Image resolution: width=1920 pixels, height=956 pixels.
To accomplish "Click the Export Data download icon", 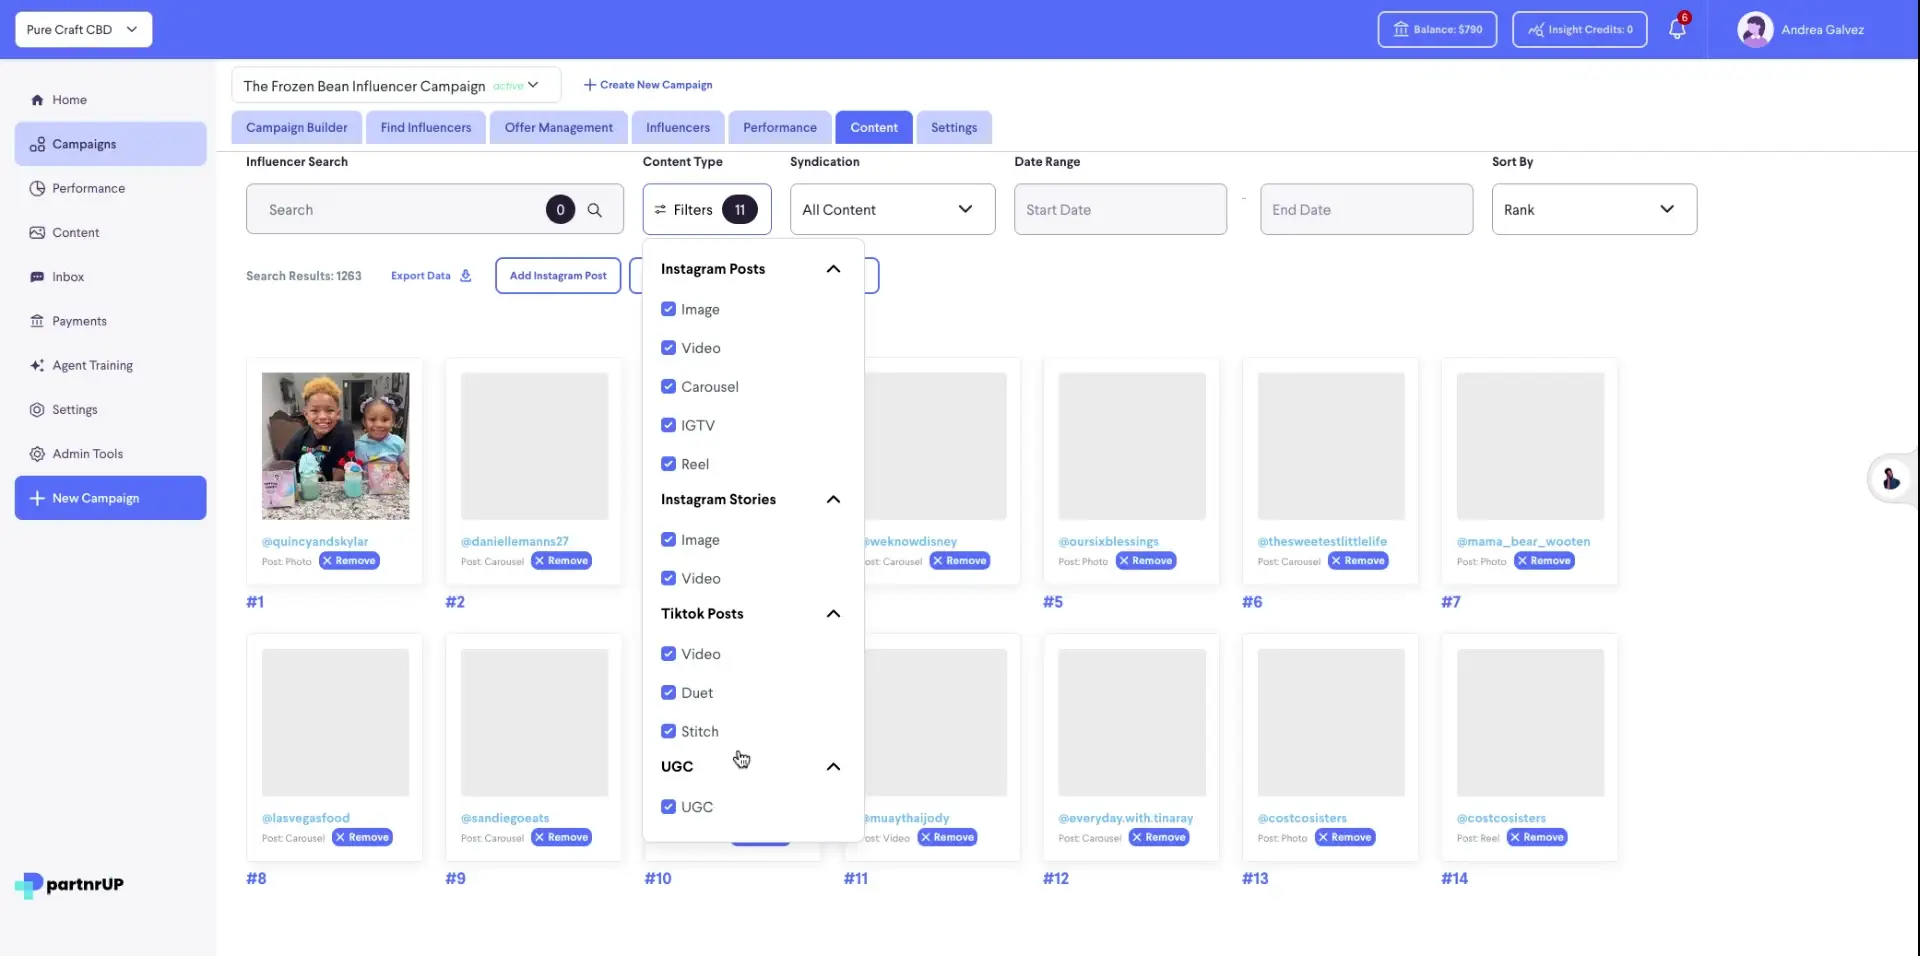I will click(x=466, y=275).
